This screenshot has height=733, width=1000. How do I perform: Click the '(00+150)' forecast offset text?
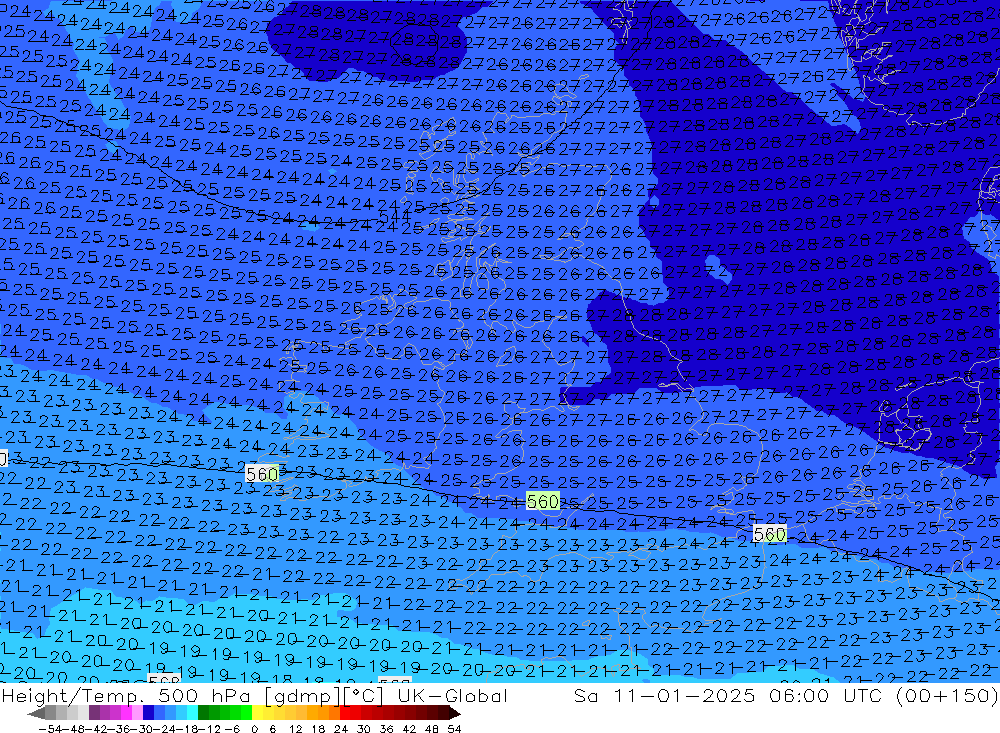coord(946,695)
